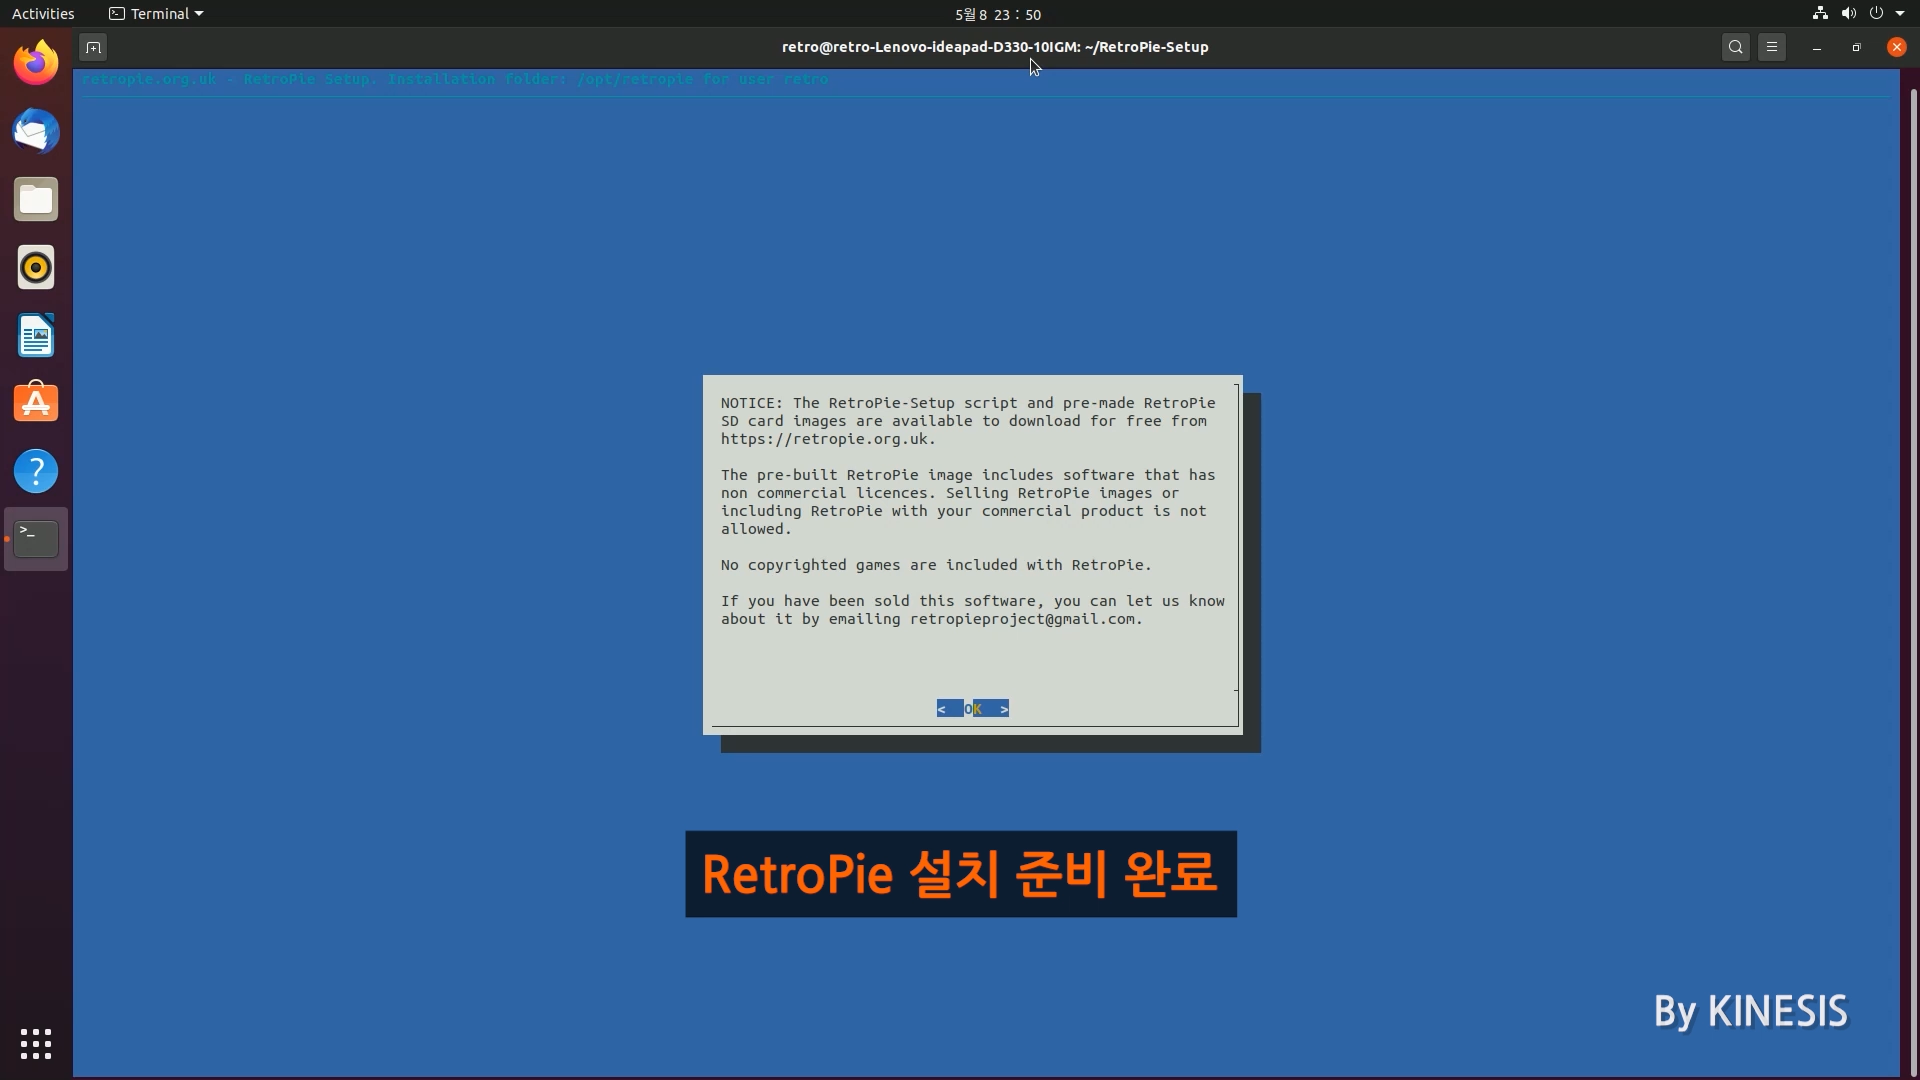Expand the Terminal app menu
This screenshot has width=1920, height=1080.
coord(156,14)
